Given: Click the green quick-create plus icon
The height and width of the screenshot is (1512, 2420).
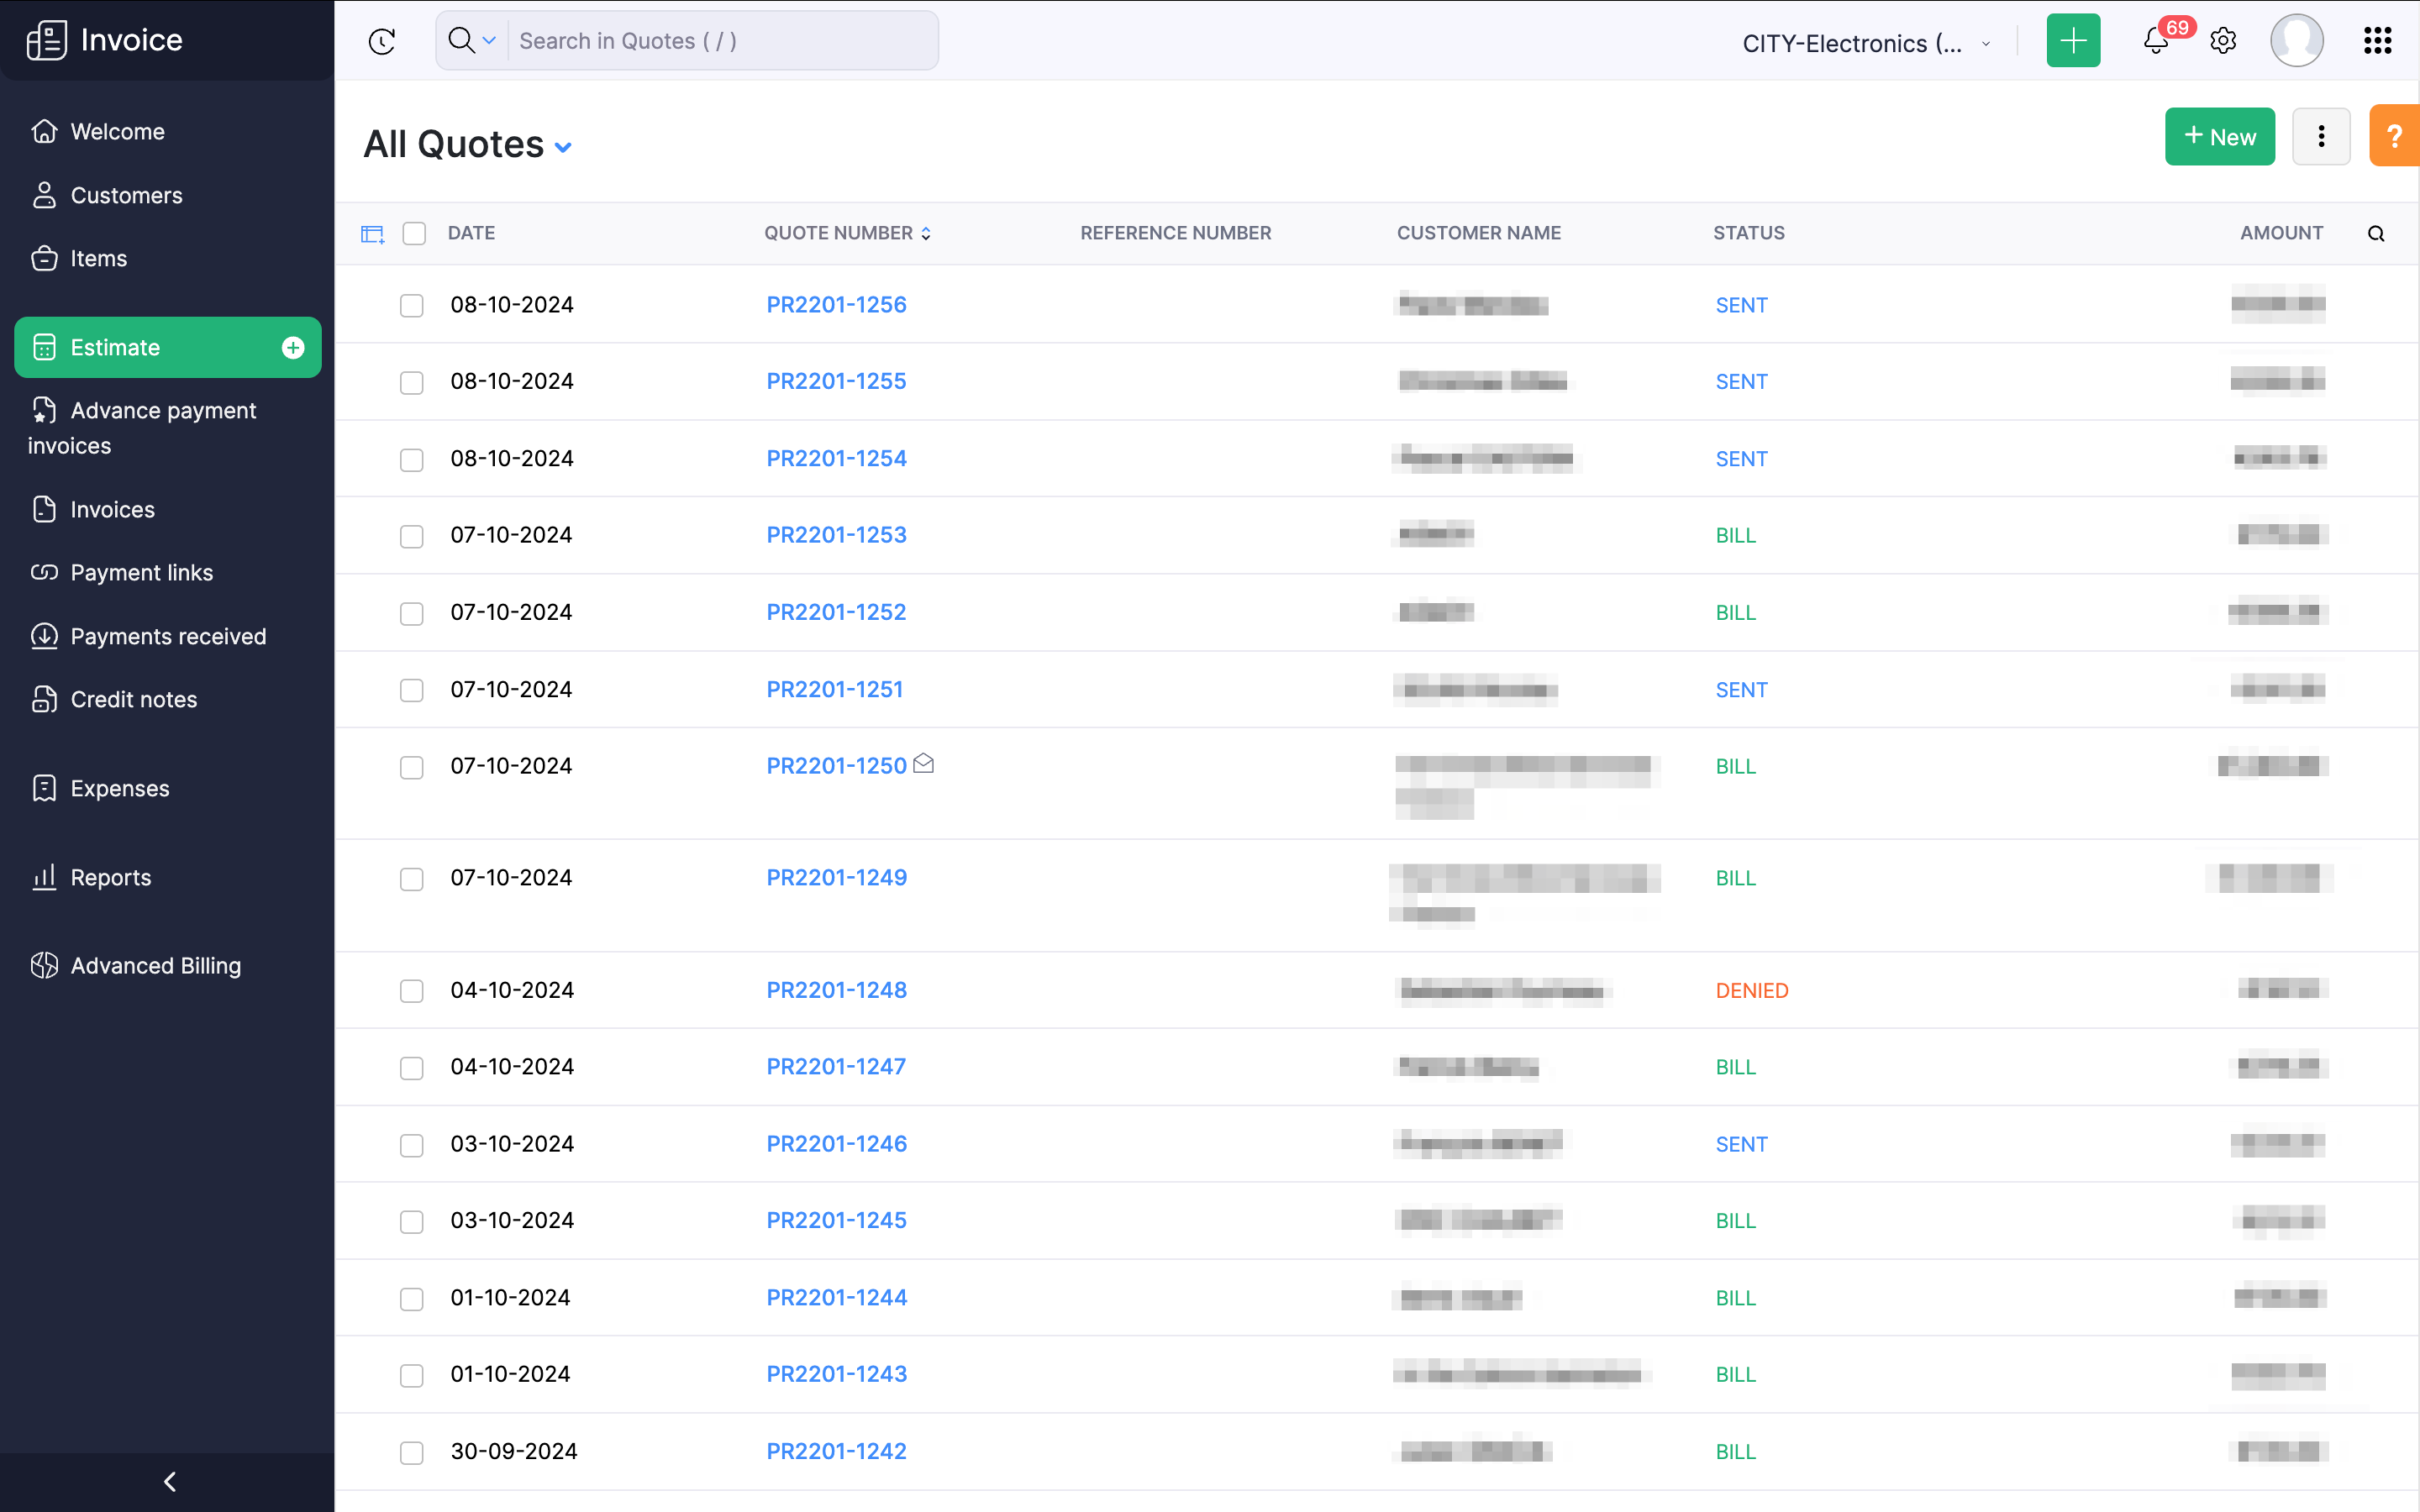Looking at the screenshot, I should tap(2073, 41).
